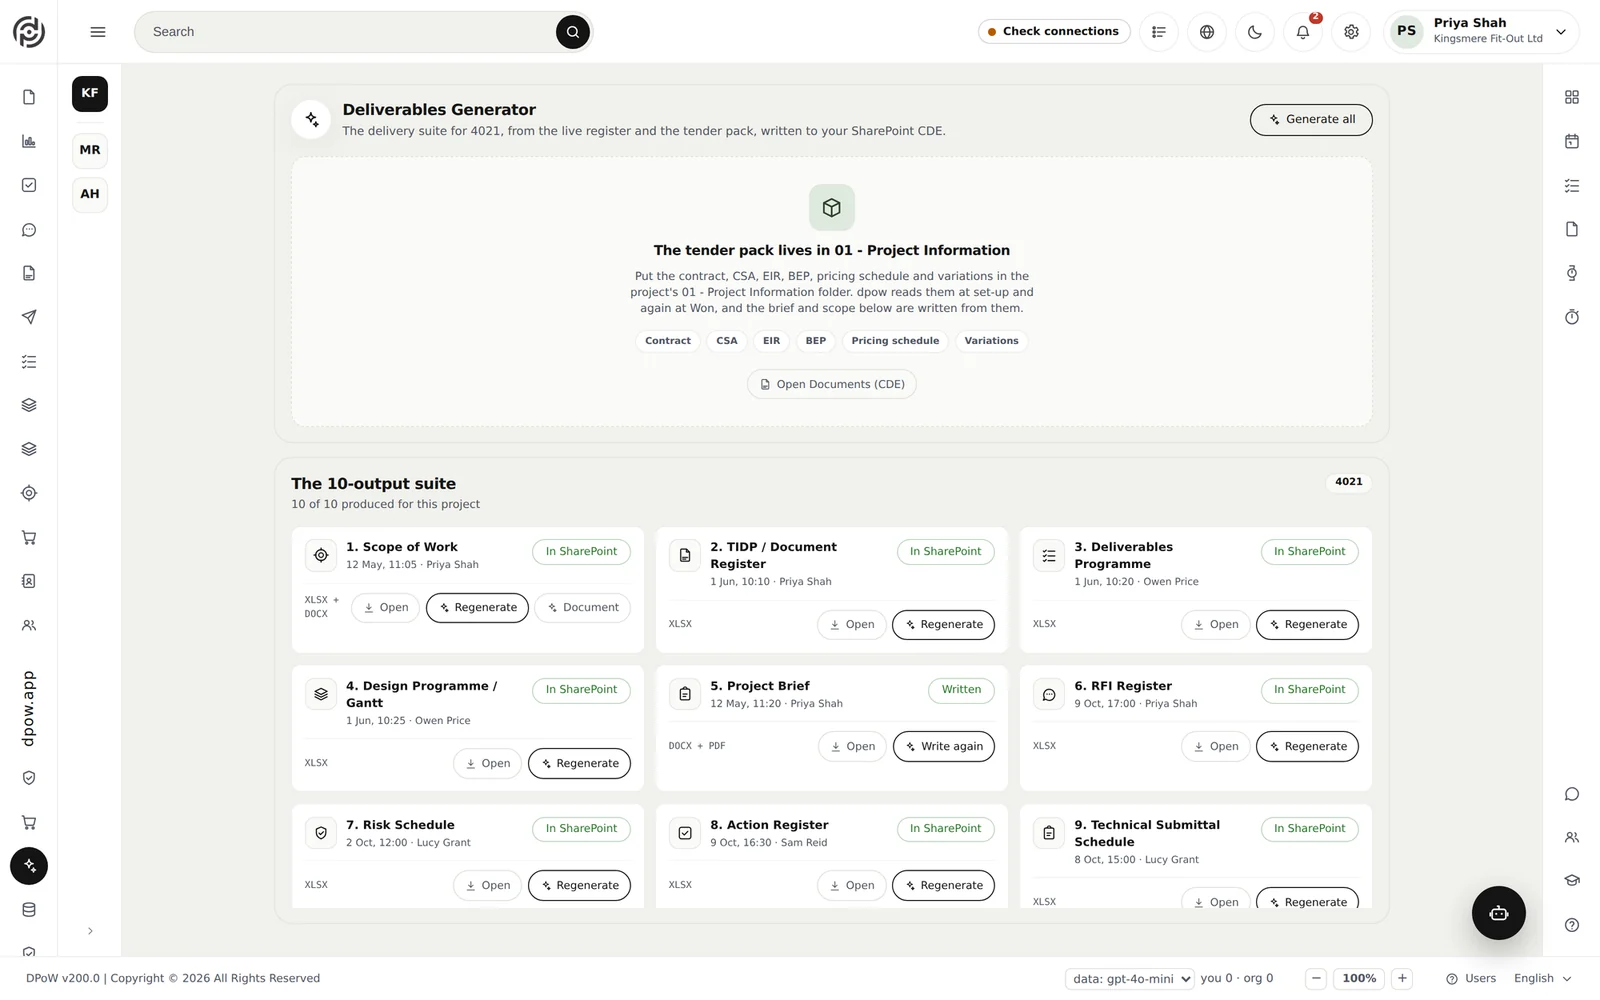Open the paper plane send icon in left sidebar
Screen dimensions: 1600x1000
[29, 317]
